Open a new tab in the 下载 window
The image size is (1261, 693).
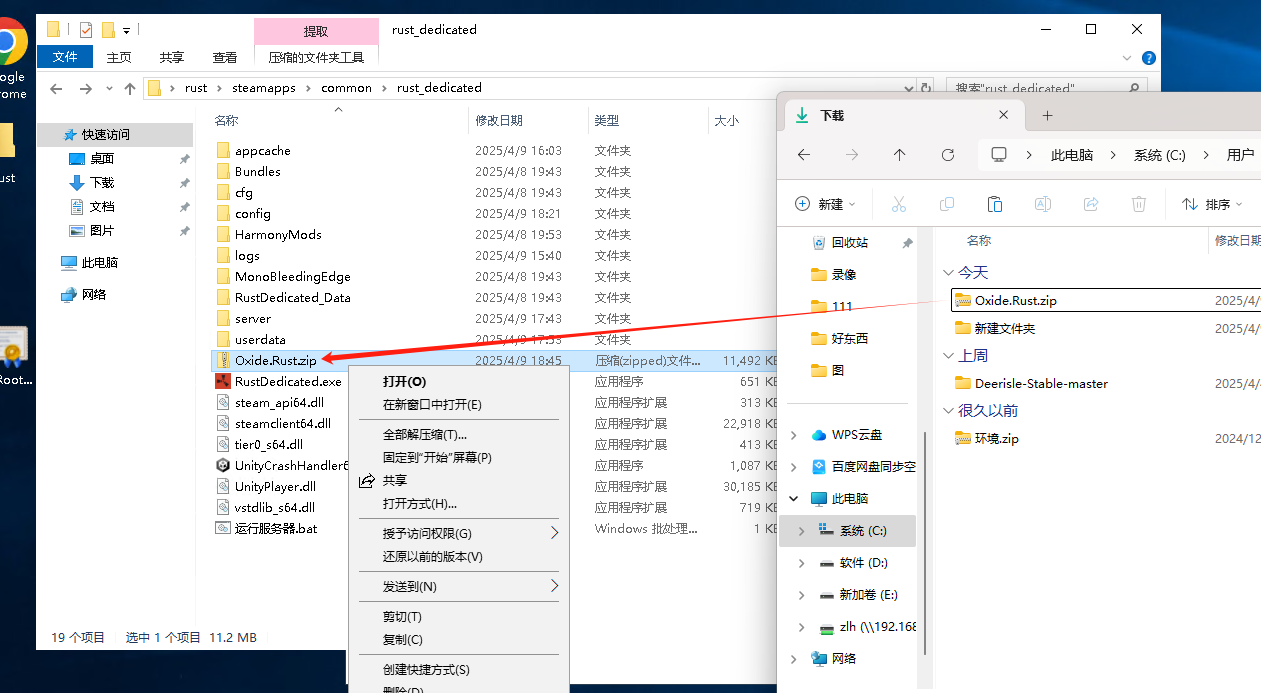coord(1047,116)
